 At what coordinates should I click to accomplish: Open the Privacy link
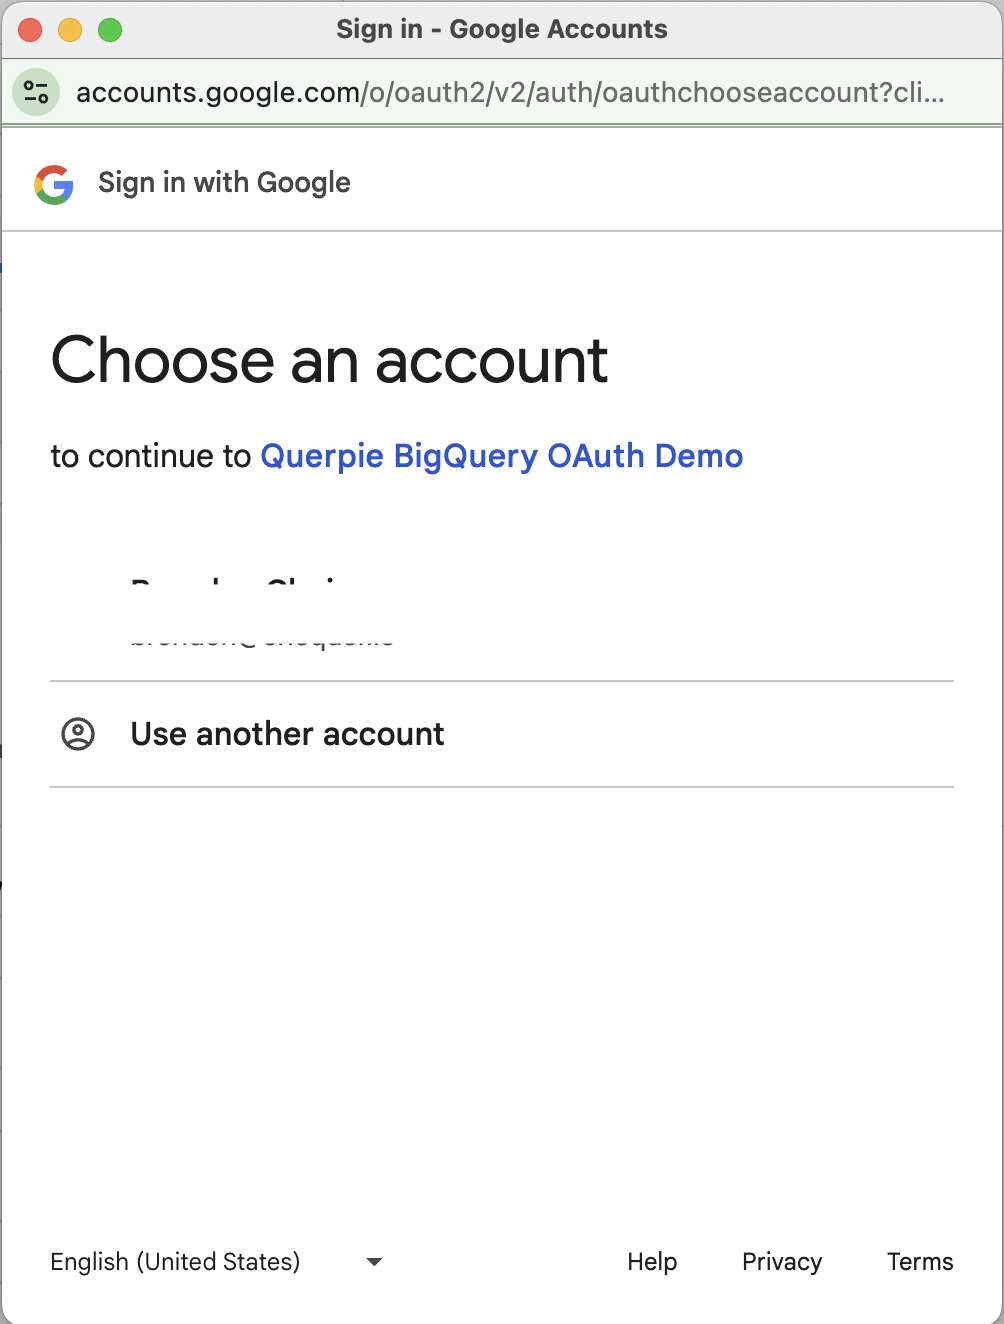(x=782, y=1262)
